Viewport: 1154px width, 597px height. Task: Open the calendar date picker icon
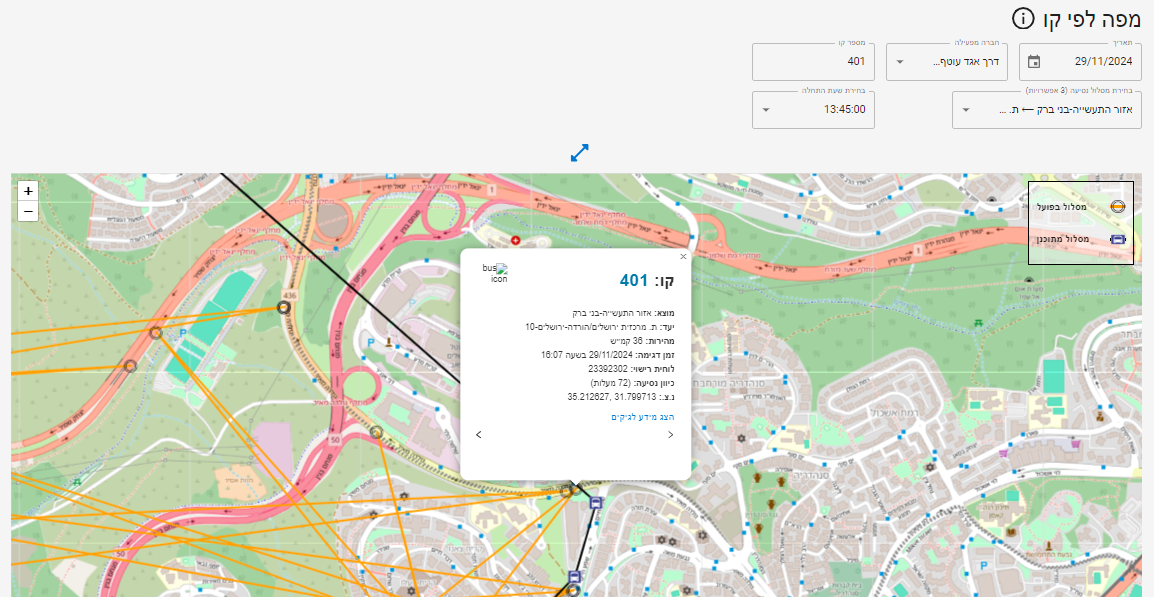(1034, 62)
